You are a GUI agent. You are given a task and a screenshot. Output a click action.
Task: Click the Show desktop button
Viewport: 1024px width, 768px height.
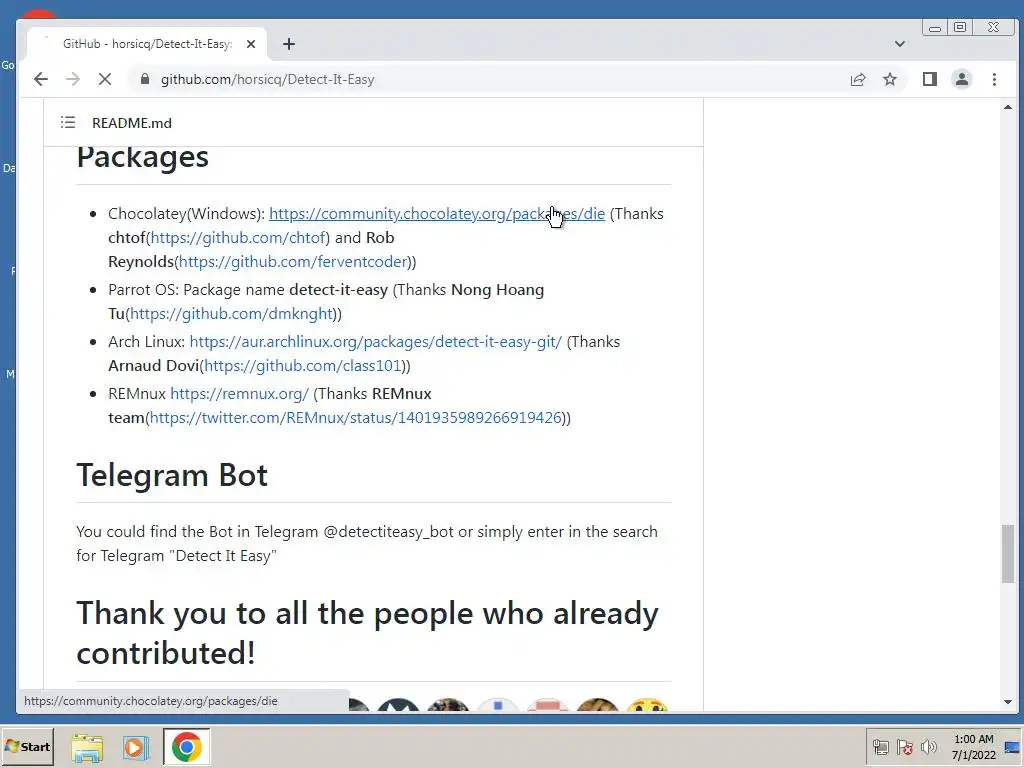(1012, 747)
